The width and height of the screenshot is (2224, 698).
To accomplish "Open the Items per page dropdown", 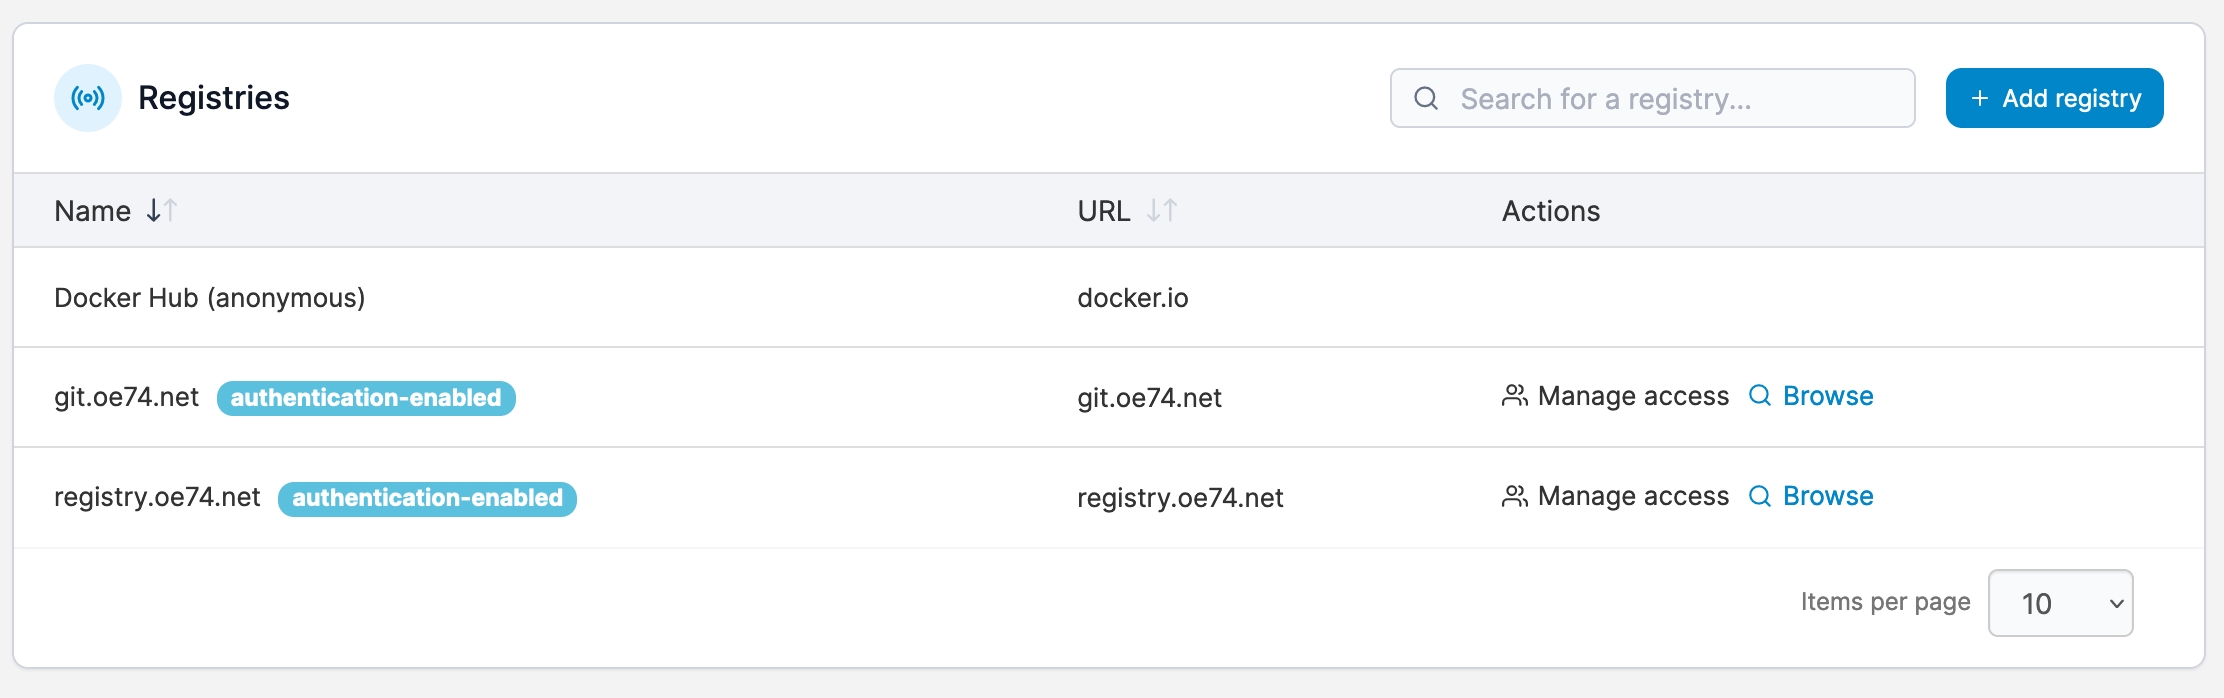I will pos(2060,603).
